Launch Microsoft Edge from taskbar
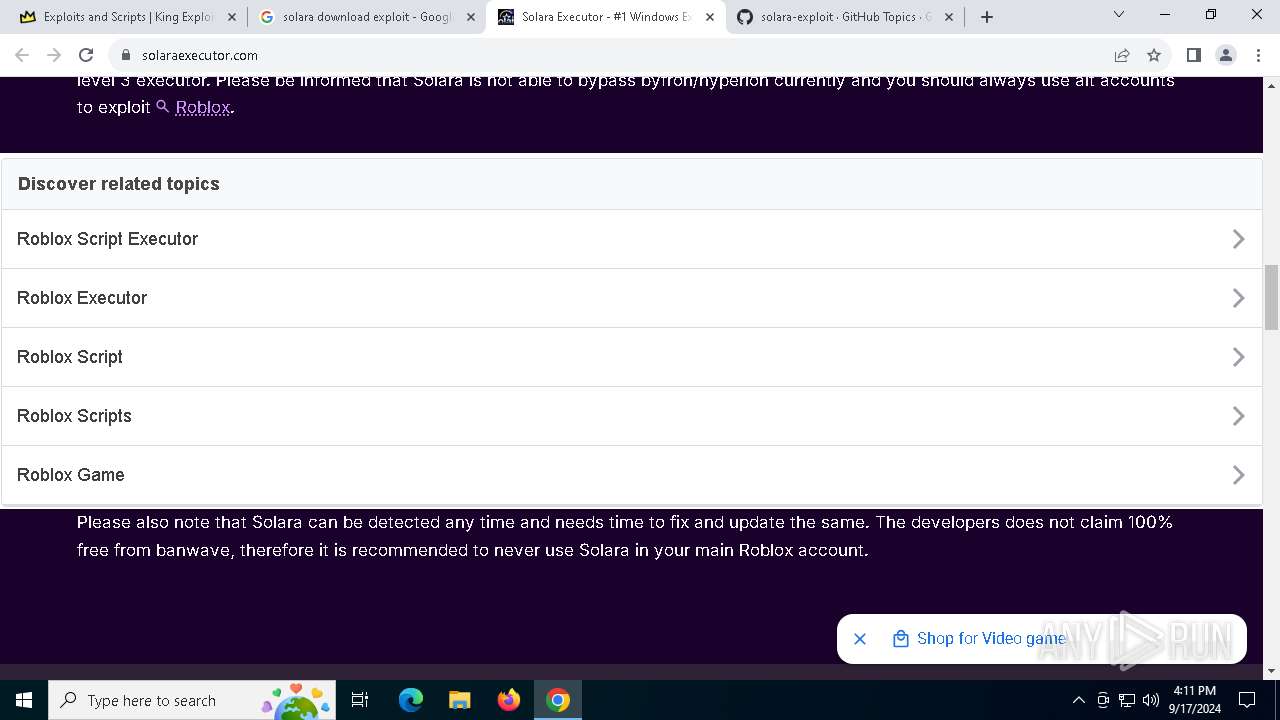Screen dimensions: 1280x720 [411, 700]
